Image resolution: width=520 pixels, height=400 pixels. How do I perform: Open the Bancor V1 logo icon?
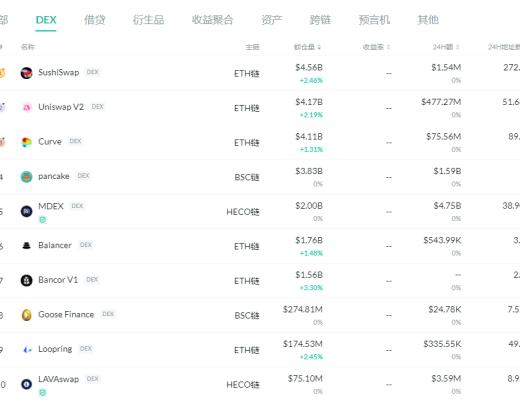point(26,280)
